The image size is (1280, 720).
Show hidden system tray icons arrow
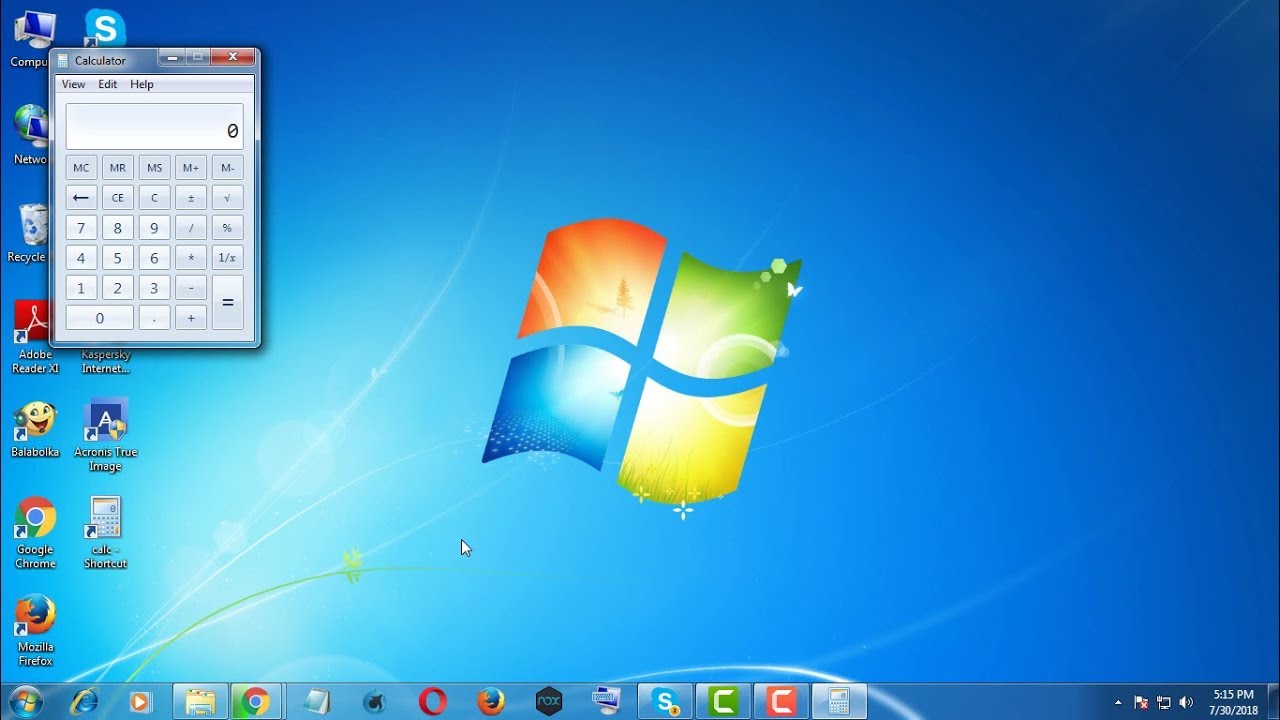coord(1118,702)
